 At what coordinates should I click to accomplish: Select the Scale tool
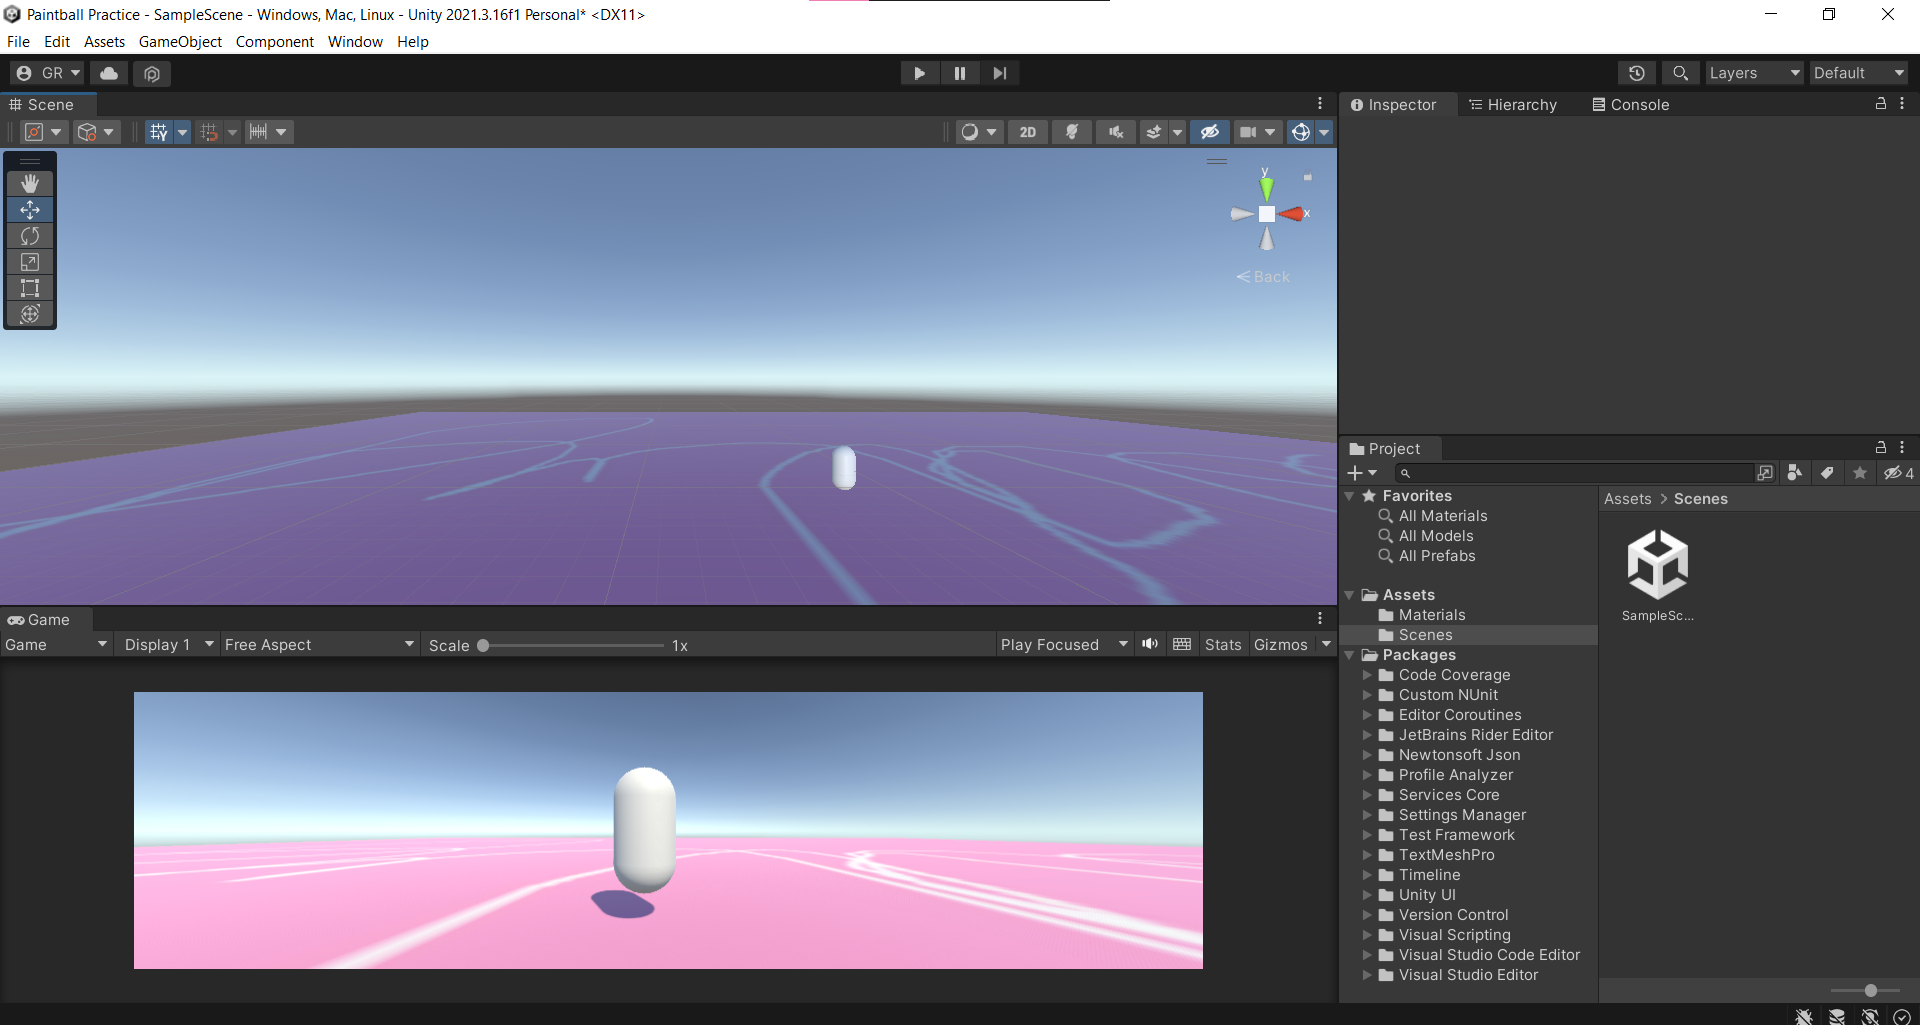pyautogui.click(x=30, y=262)
